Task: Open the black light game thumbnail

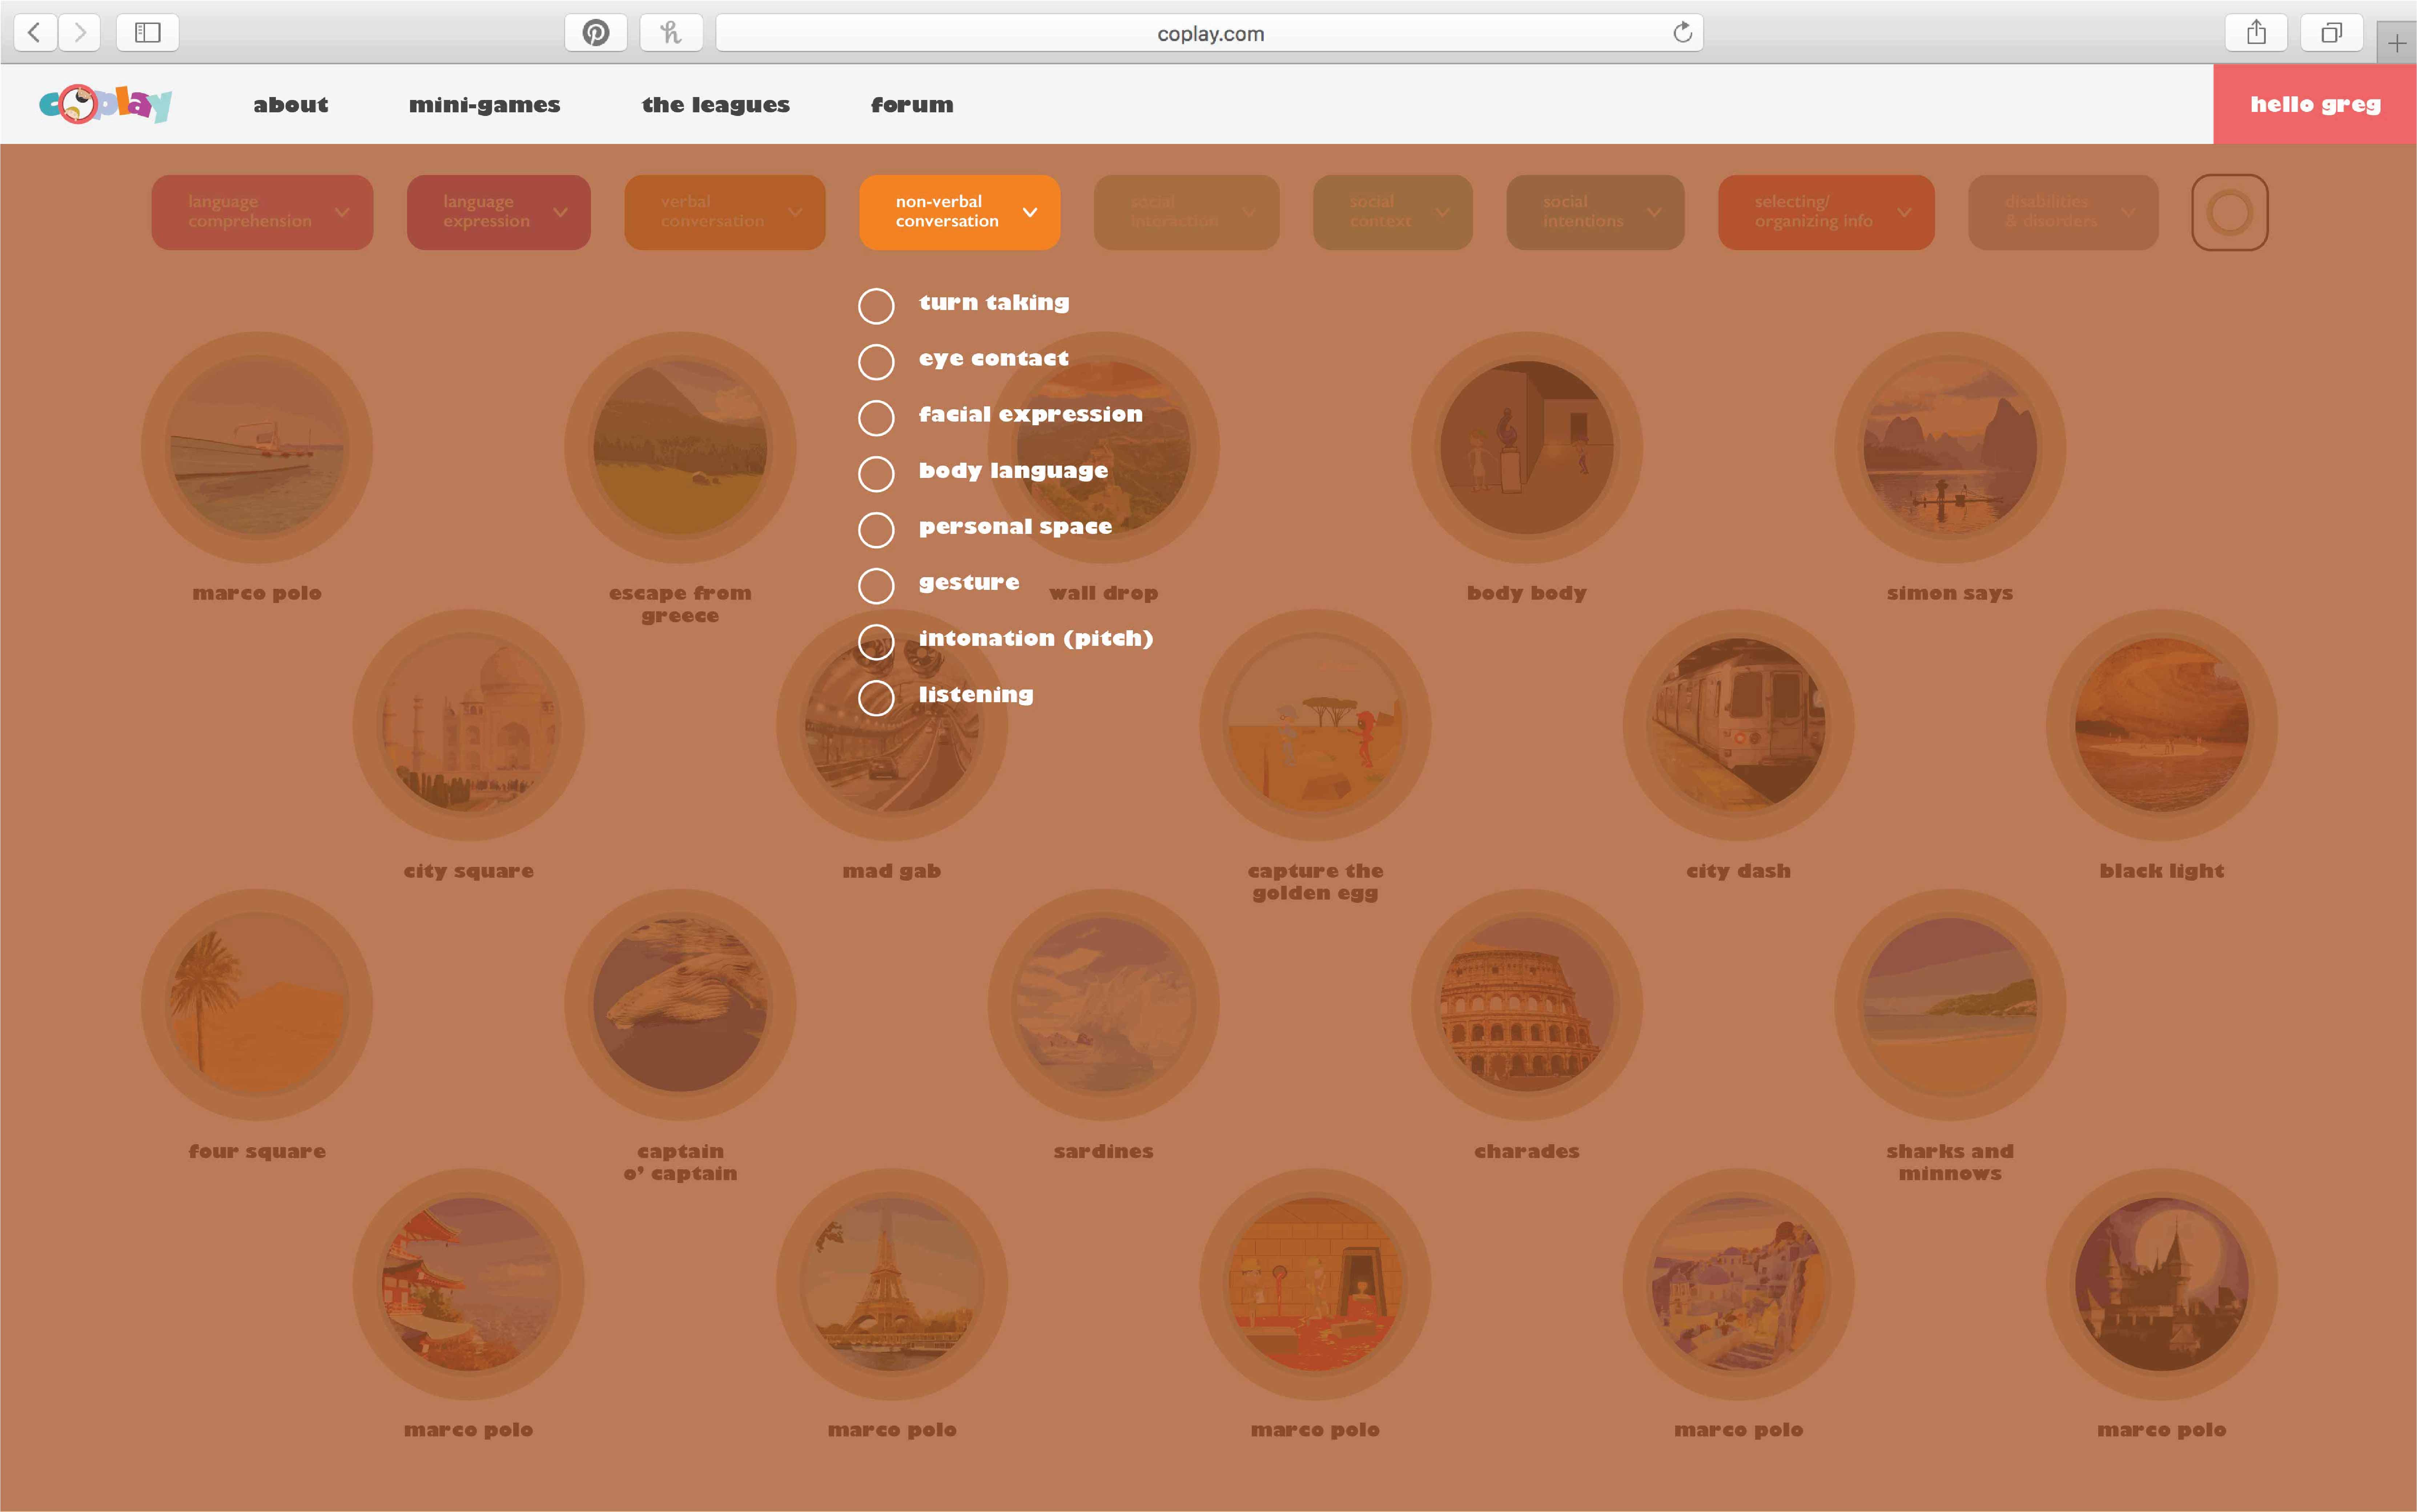Action: point(2161,725)
